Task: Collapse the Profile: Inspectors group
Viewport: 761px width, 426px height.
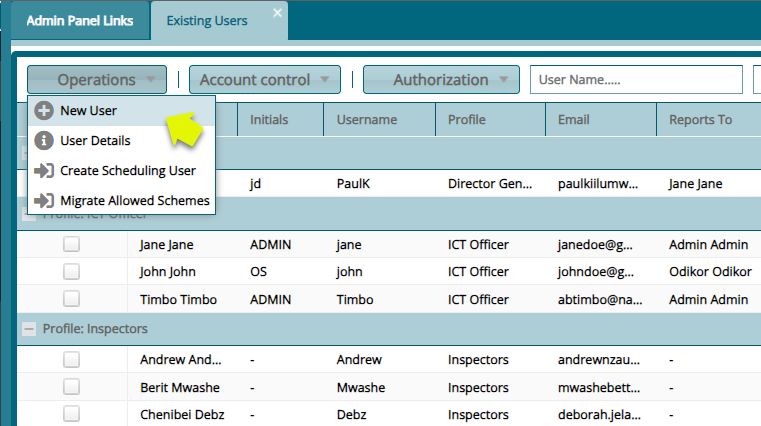Action: coord(28,328)
